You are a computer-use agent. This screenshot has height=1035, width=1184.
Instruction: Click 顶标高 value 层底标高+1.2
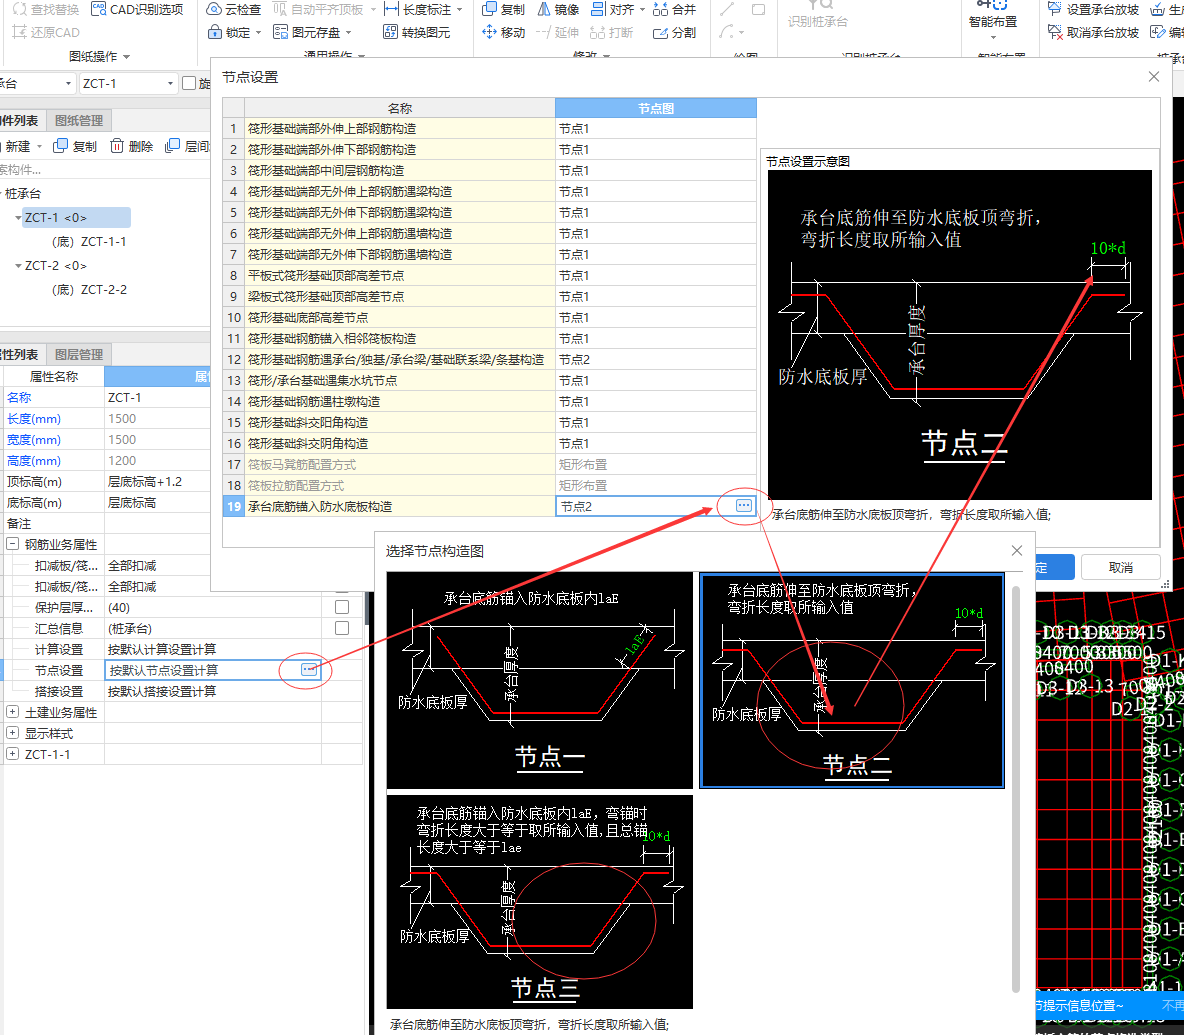point(157,482)
